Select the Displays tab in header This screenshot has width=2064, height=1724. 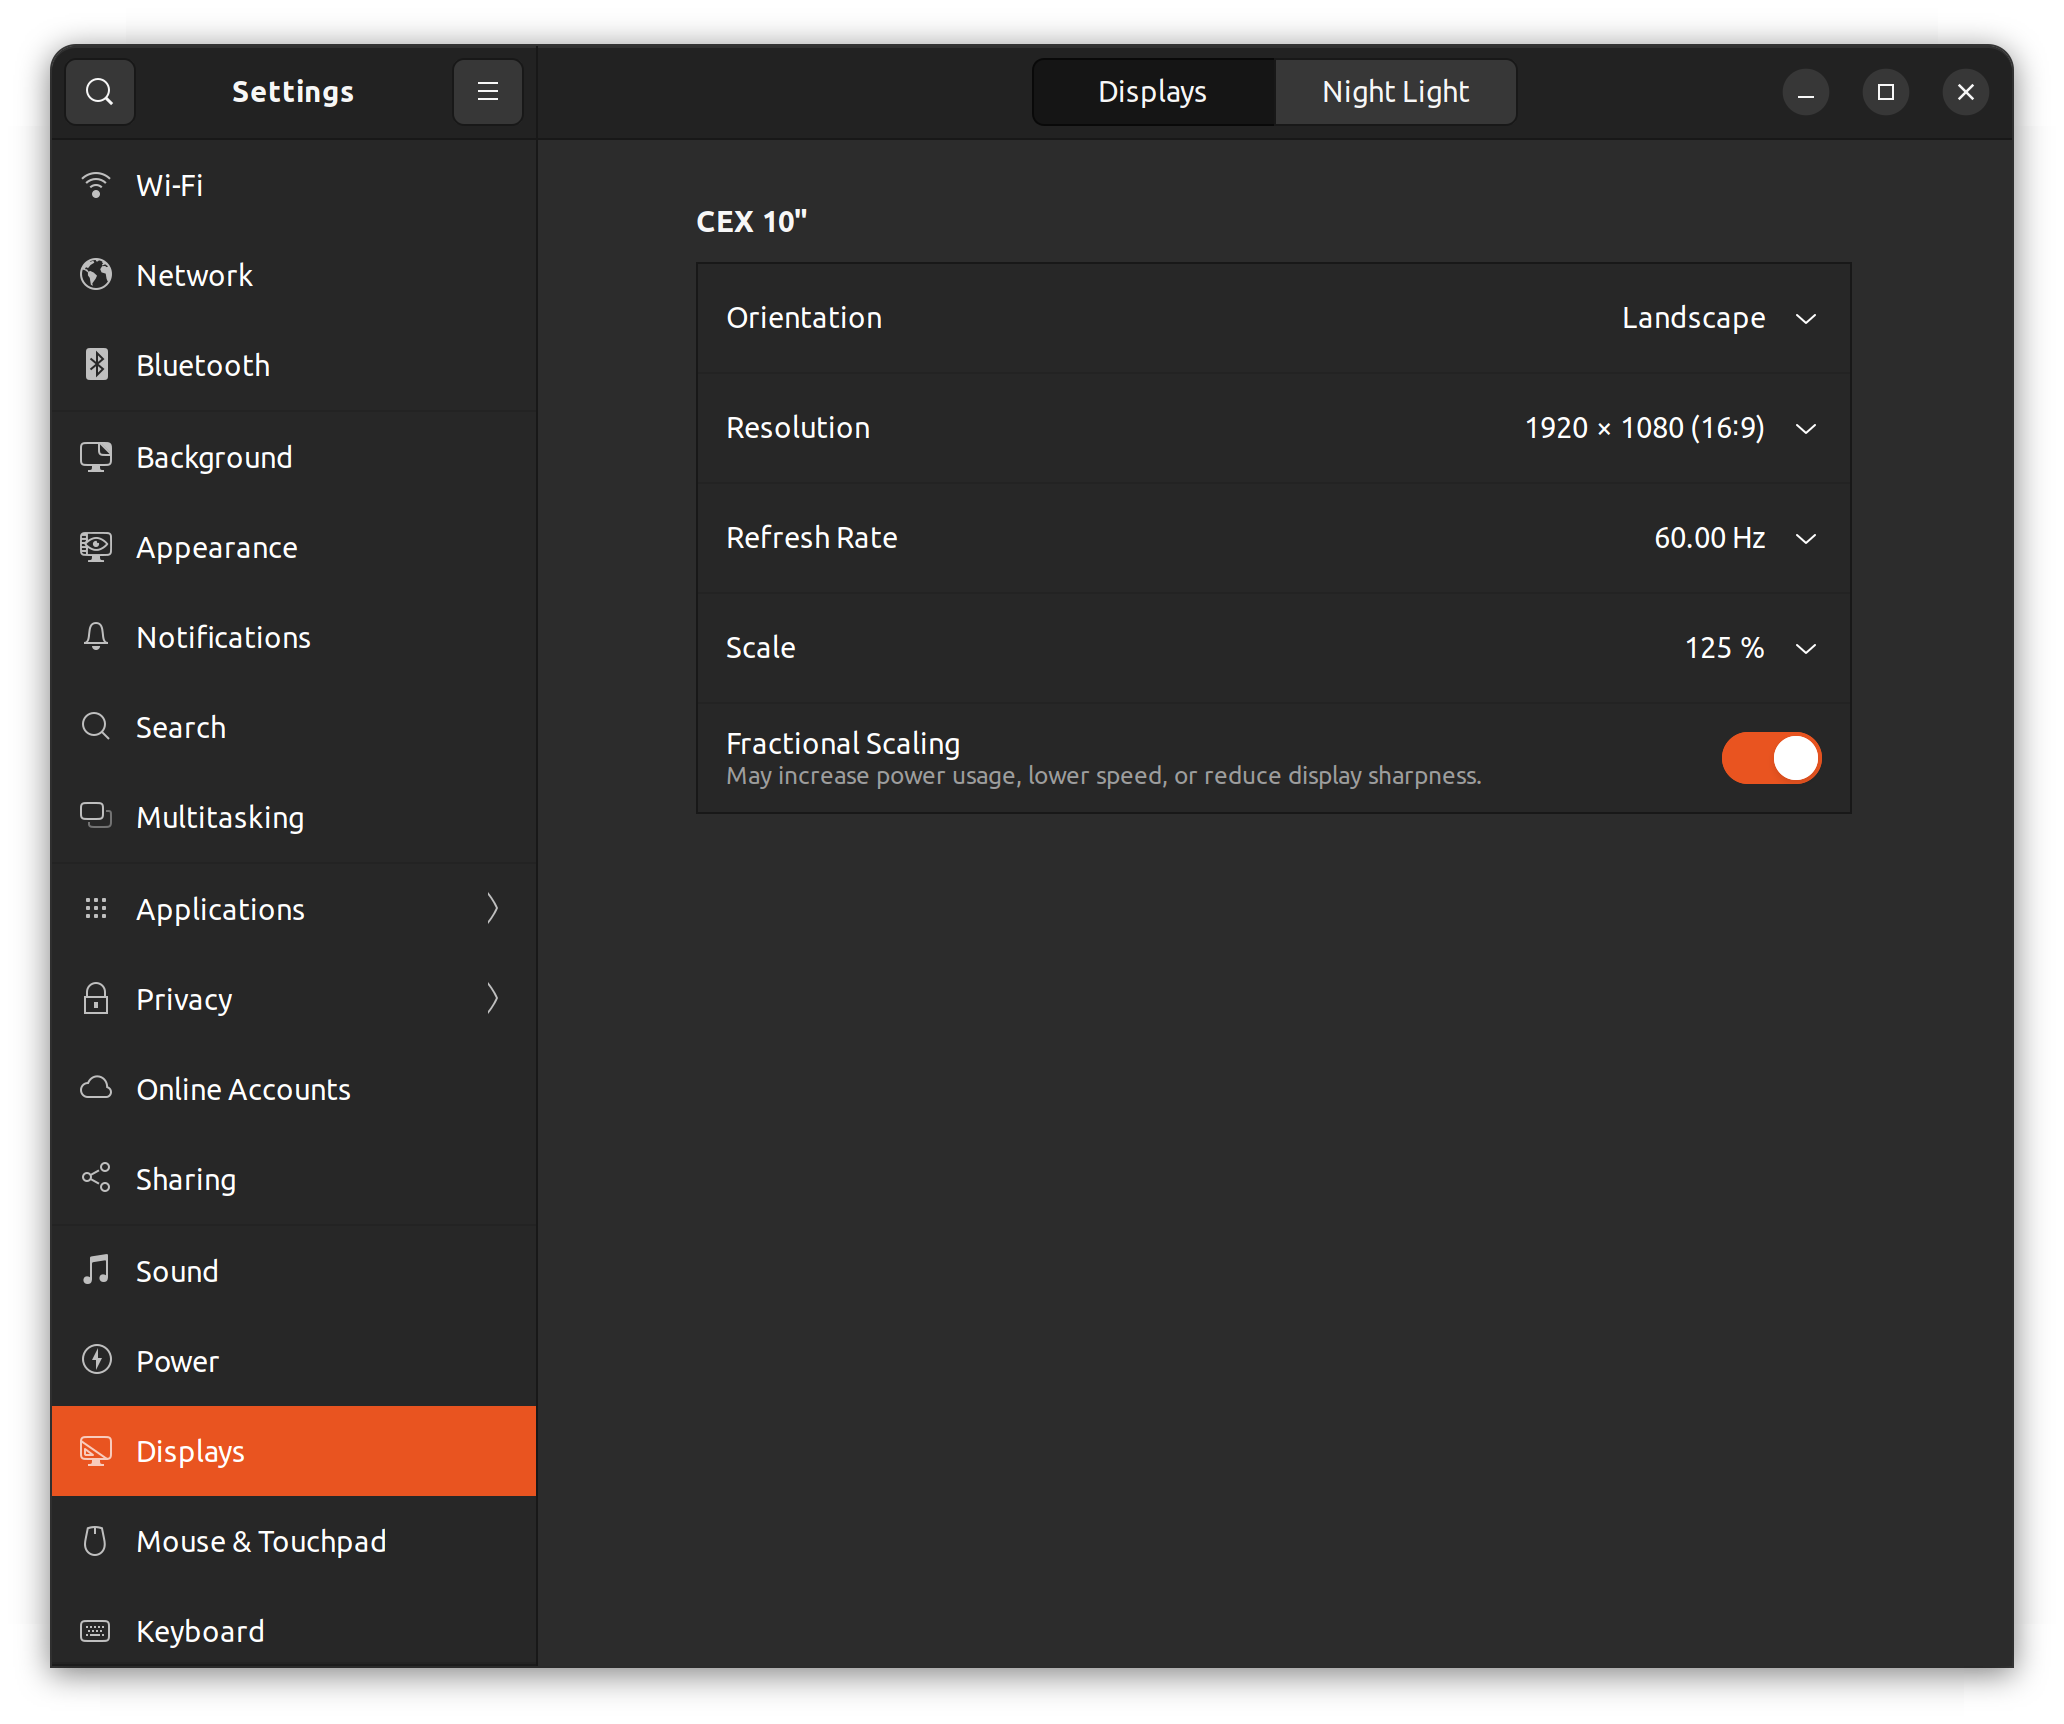click(1153, 92)
